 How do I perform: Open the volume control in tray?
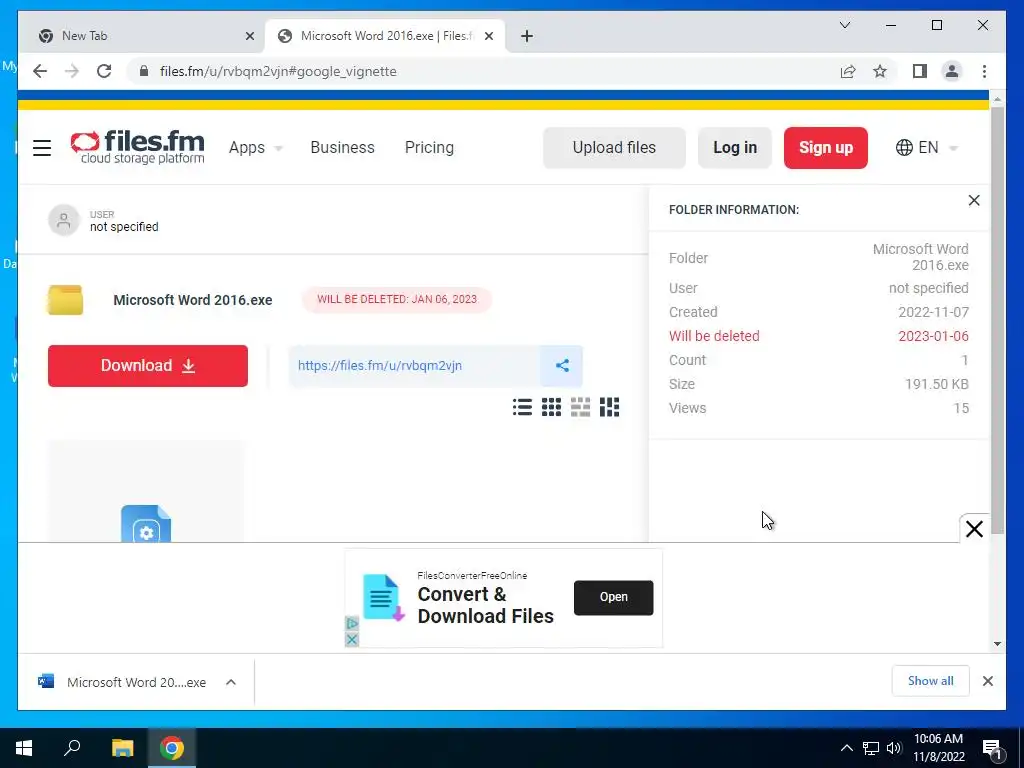coord(894,748)
